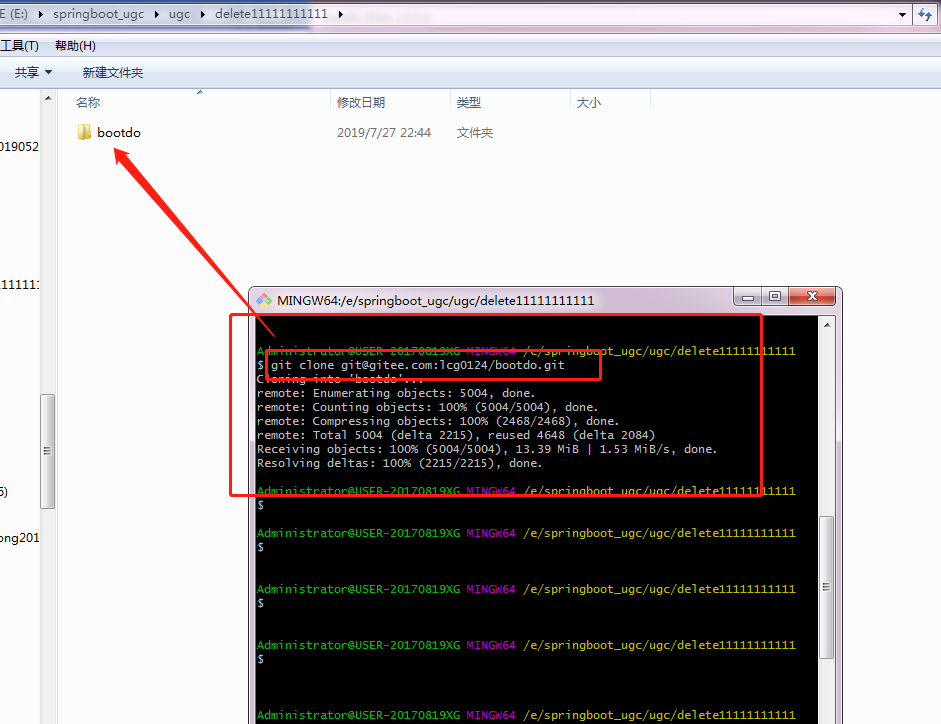This screenshot has height=724, width=941.
Task: Click the Explorer navigation pane scrollbar thumb
Action: tap(47, 451)
